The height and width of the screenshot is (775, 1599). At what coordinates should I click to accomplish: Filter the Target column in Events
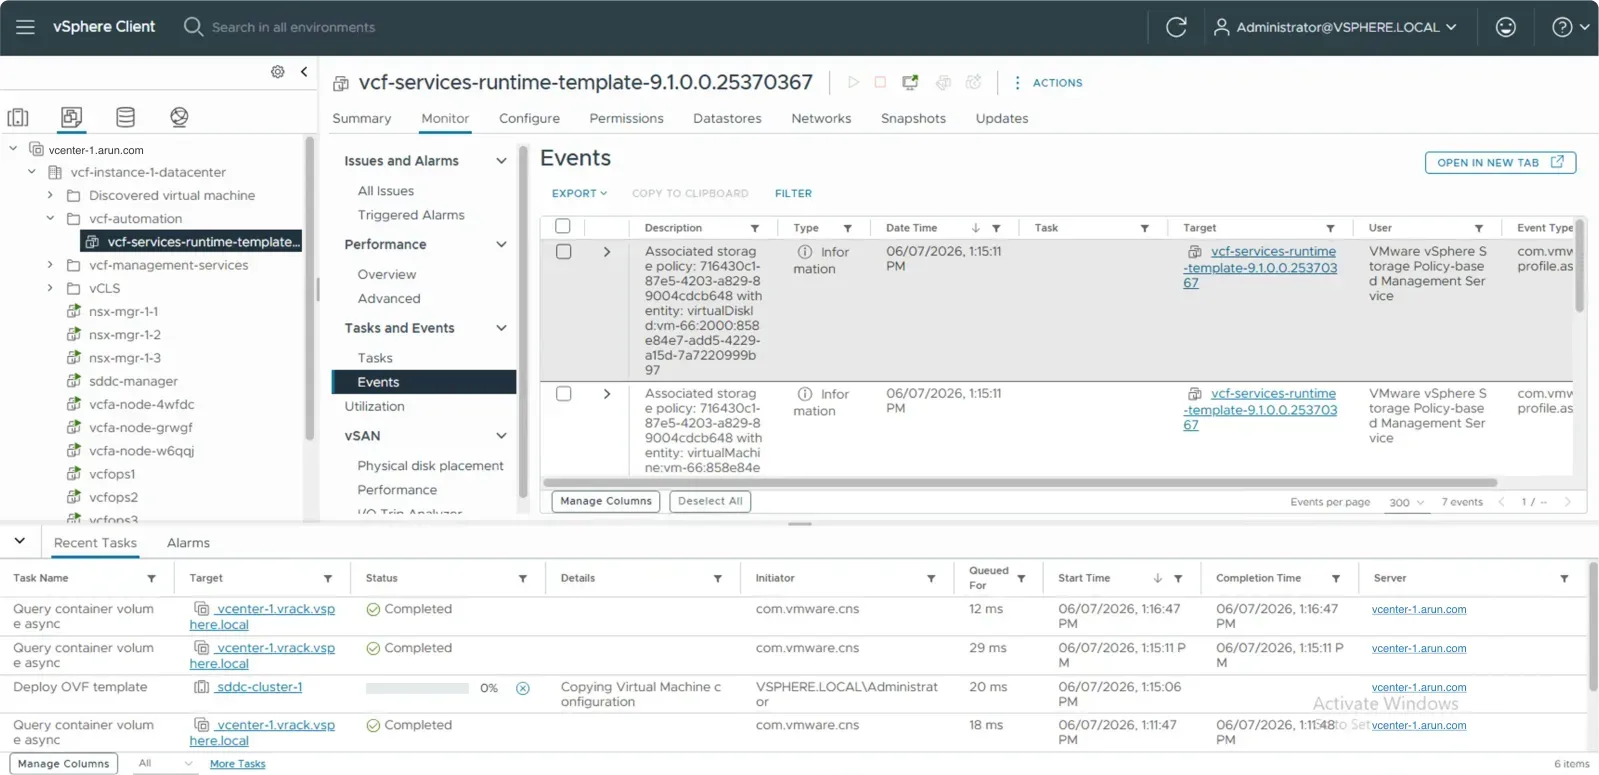(x=1330, y=228)
